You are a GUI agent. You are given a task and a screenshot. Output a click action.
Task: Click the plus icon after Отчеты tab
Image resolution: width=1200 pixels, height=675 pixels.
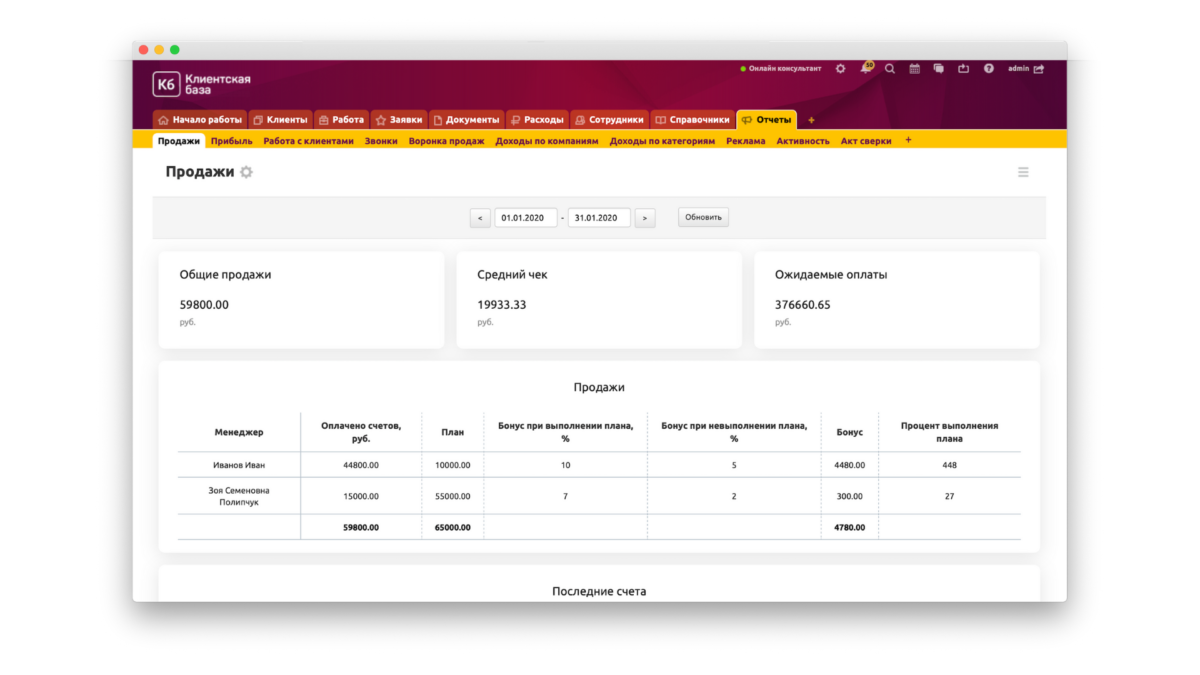pyautogui.click(x=811, y=120)
